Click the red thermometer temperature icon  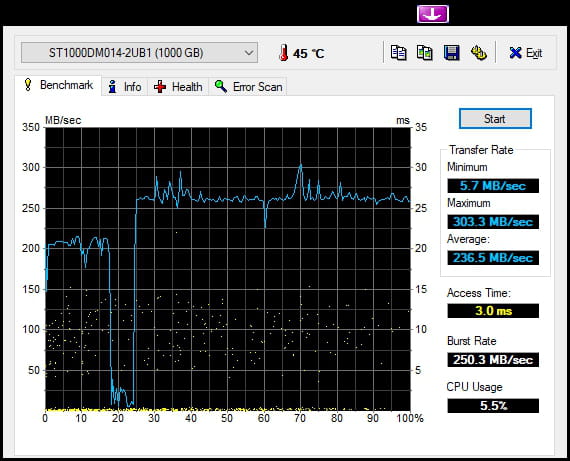tap(284, 53)
